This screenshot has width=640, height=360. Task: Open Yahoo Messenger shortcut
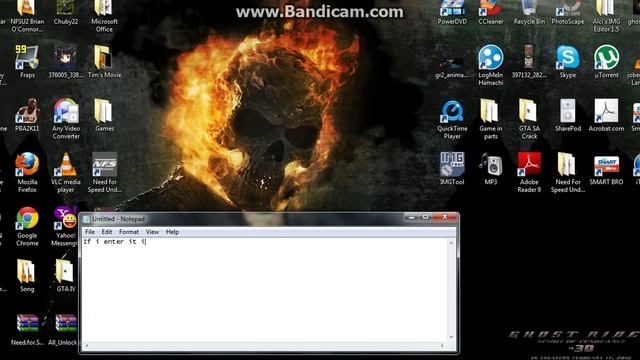pyautogui.click(x=65, y=226)
